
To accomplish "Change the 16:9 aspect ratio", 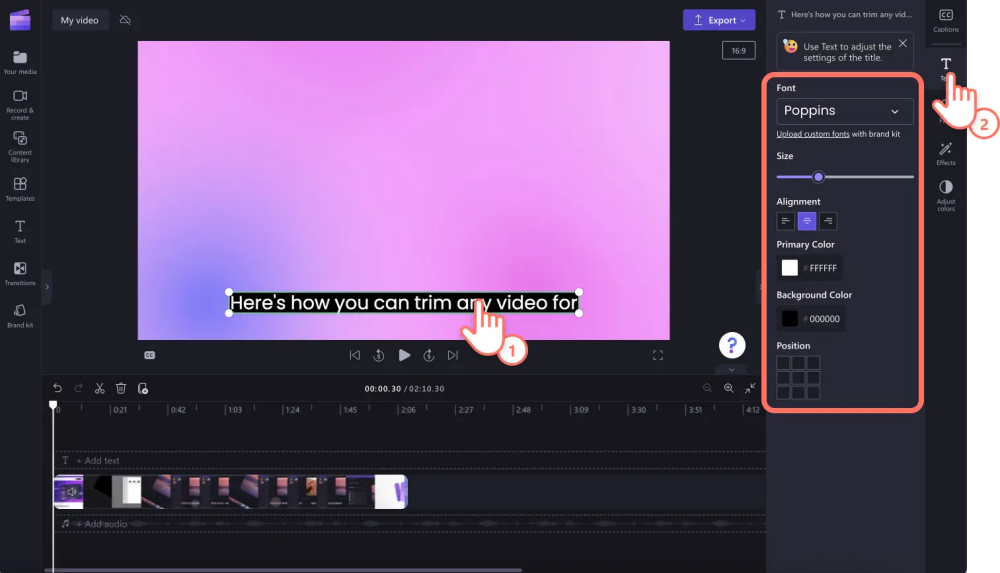I will (x=739, y=50).
